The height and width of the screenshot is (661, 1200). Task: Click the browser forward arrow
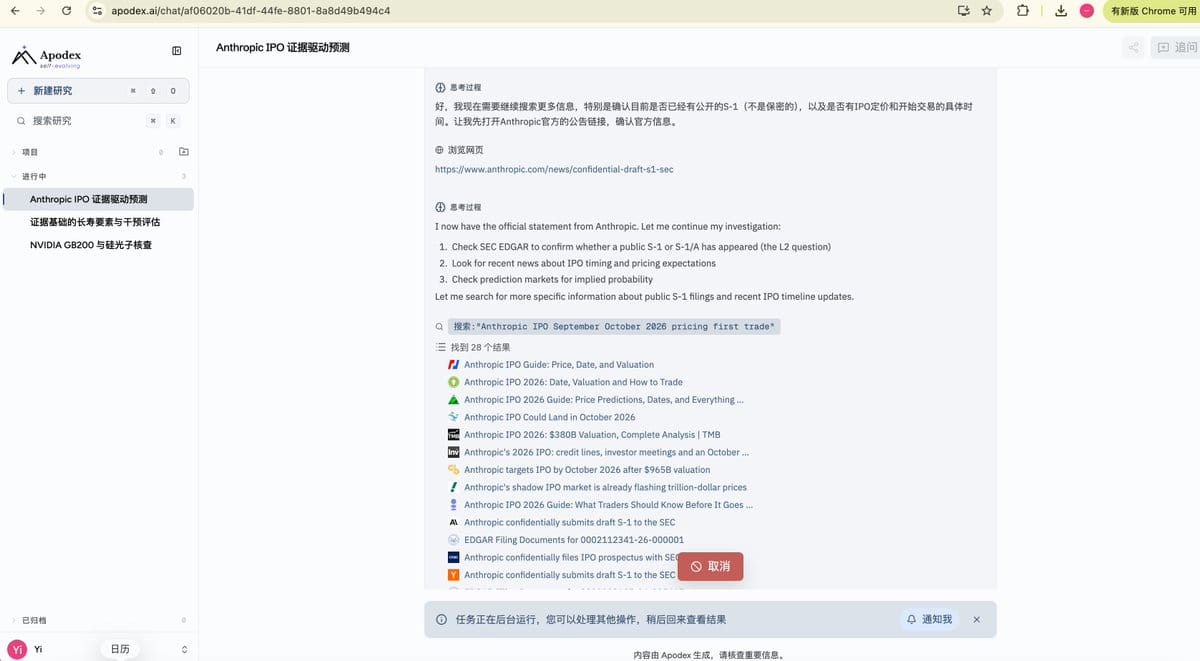tap(40, 10)
